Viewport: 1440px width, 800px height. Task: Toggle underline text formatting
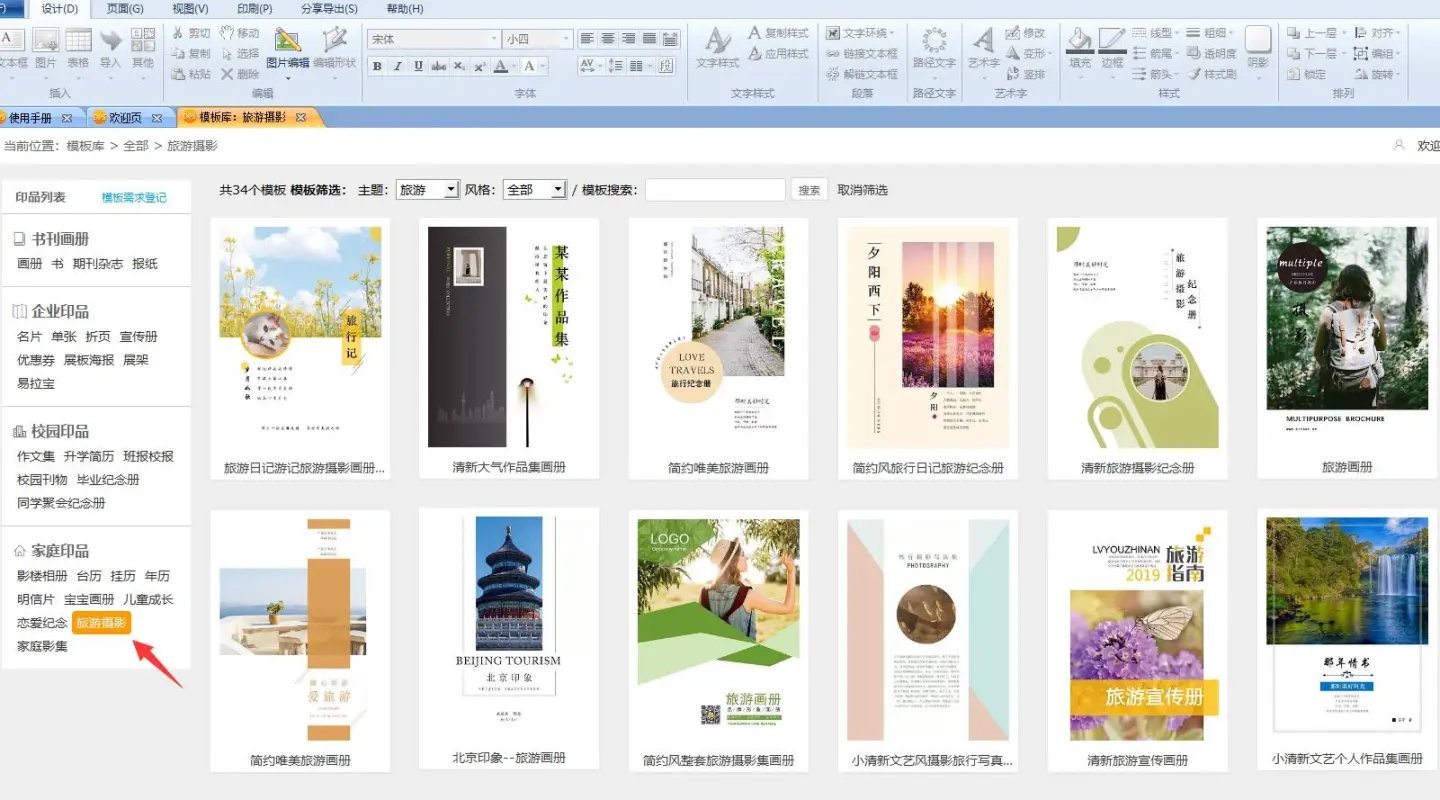418,66
